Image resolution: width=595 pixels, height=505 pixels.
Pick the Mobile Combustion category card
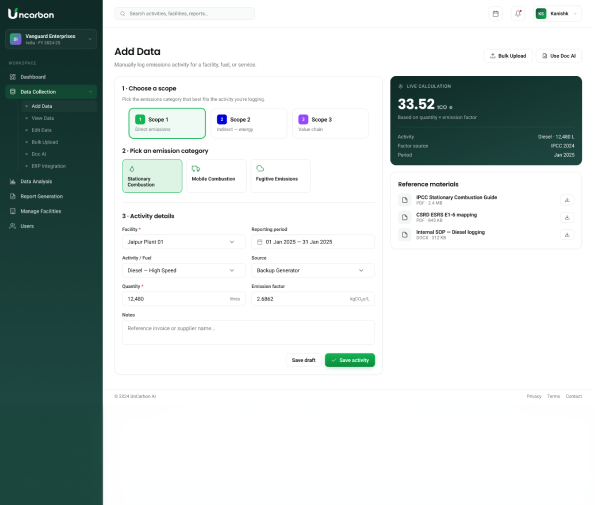click(216, 176)
